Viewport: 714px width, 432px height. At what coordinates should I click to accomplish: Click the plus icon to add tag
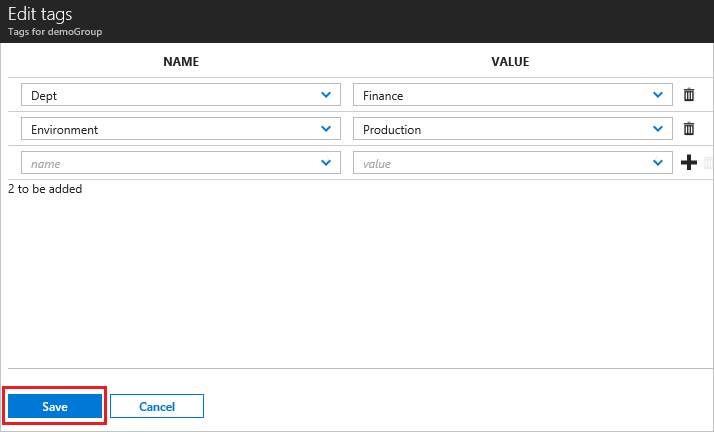tap(689, 163)
